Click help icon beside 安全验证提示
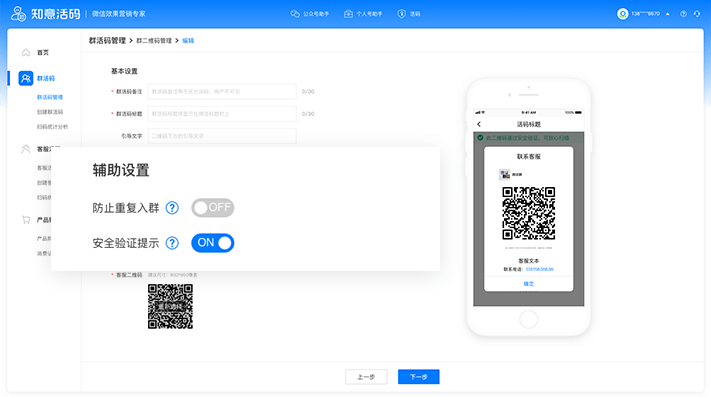 coord(172,243)
